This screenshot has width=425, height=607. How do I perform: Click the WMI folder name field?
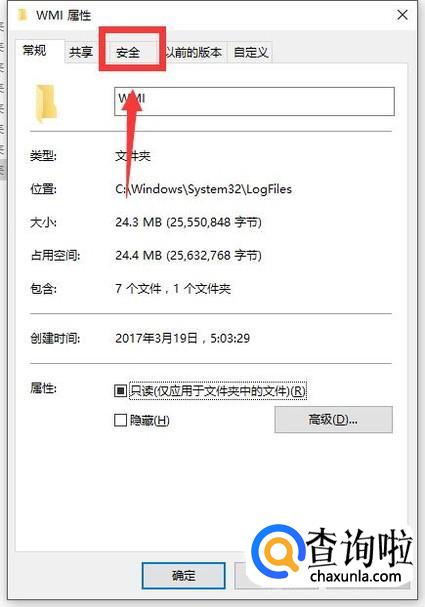pyautogui.click(x=254, y=101)
